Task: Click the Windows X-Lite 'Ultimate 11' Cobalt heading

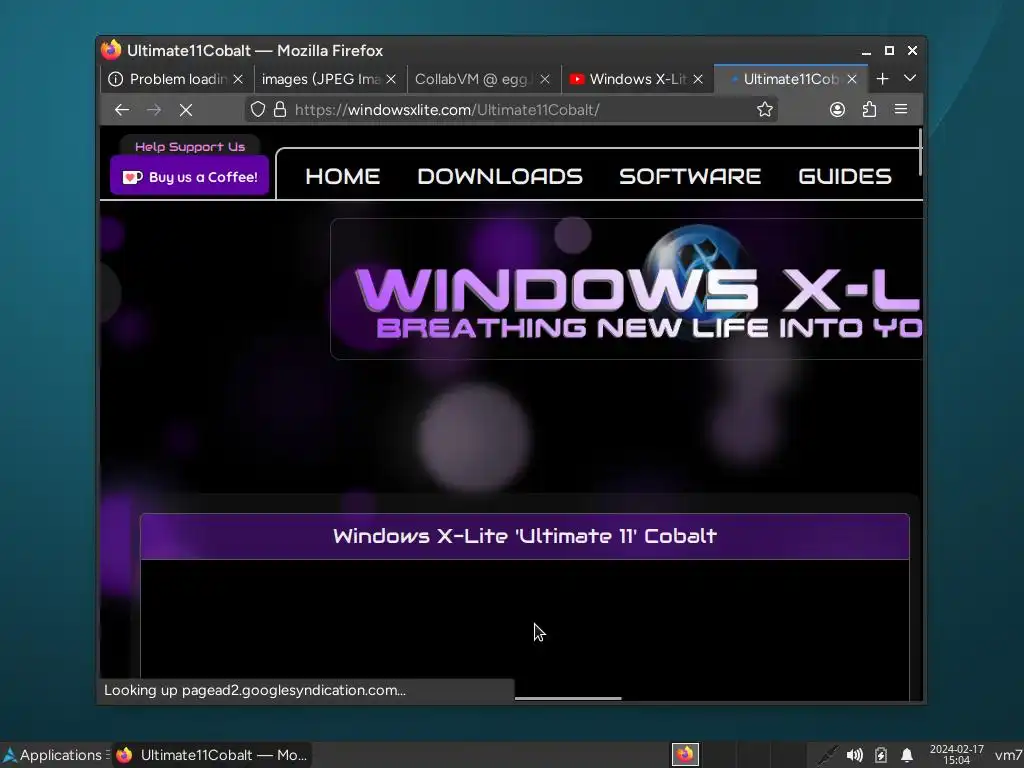Action: point(524,536)
